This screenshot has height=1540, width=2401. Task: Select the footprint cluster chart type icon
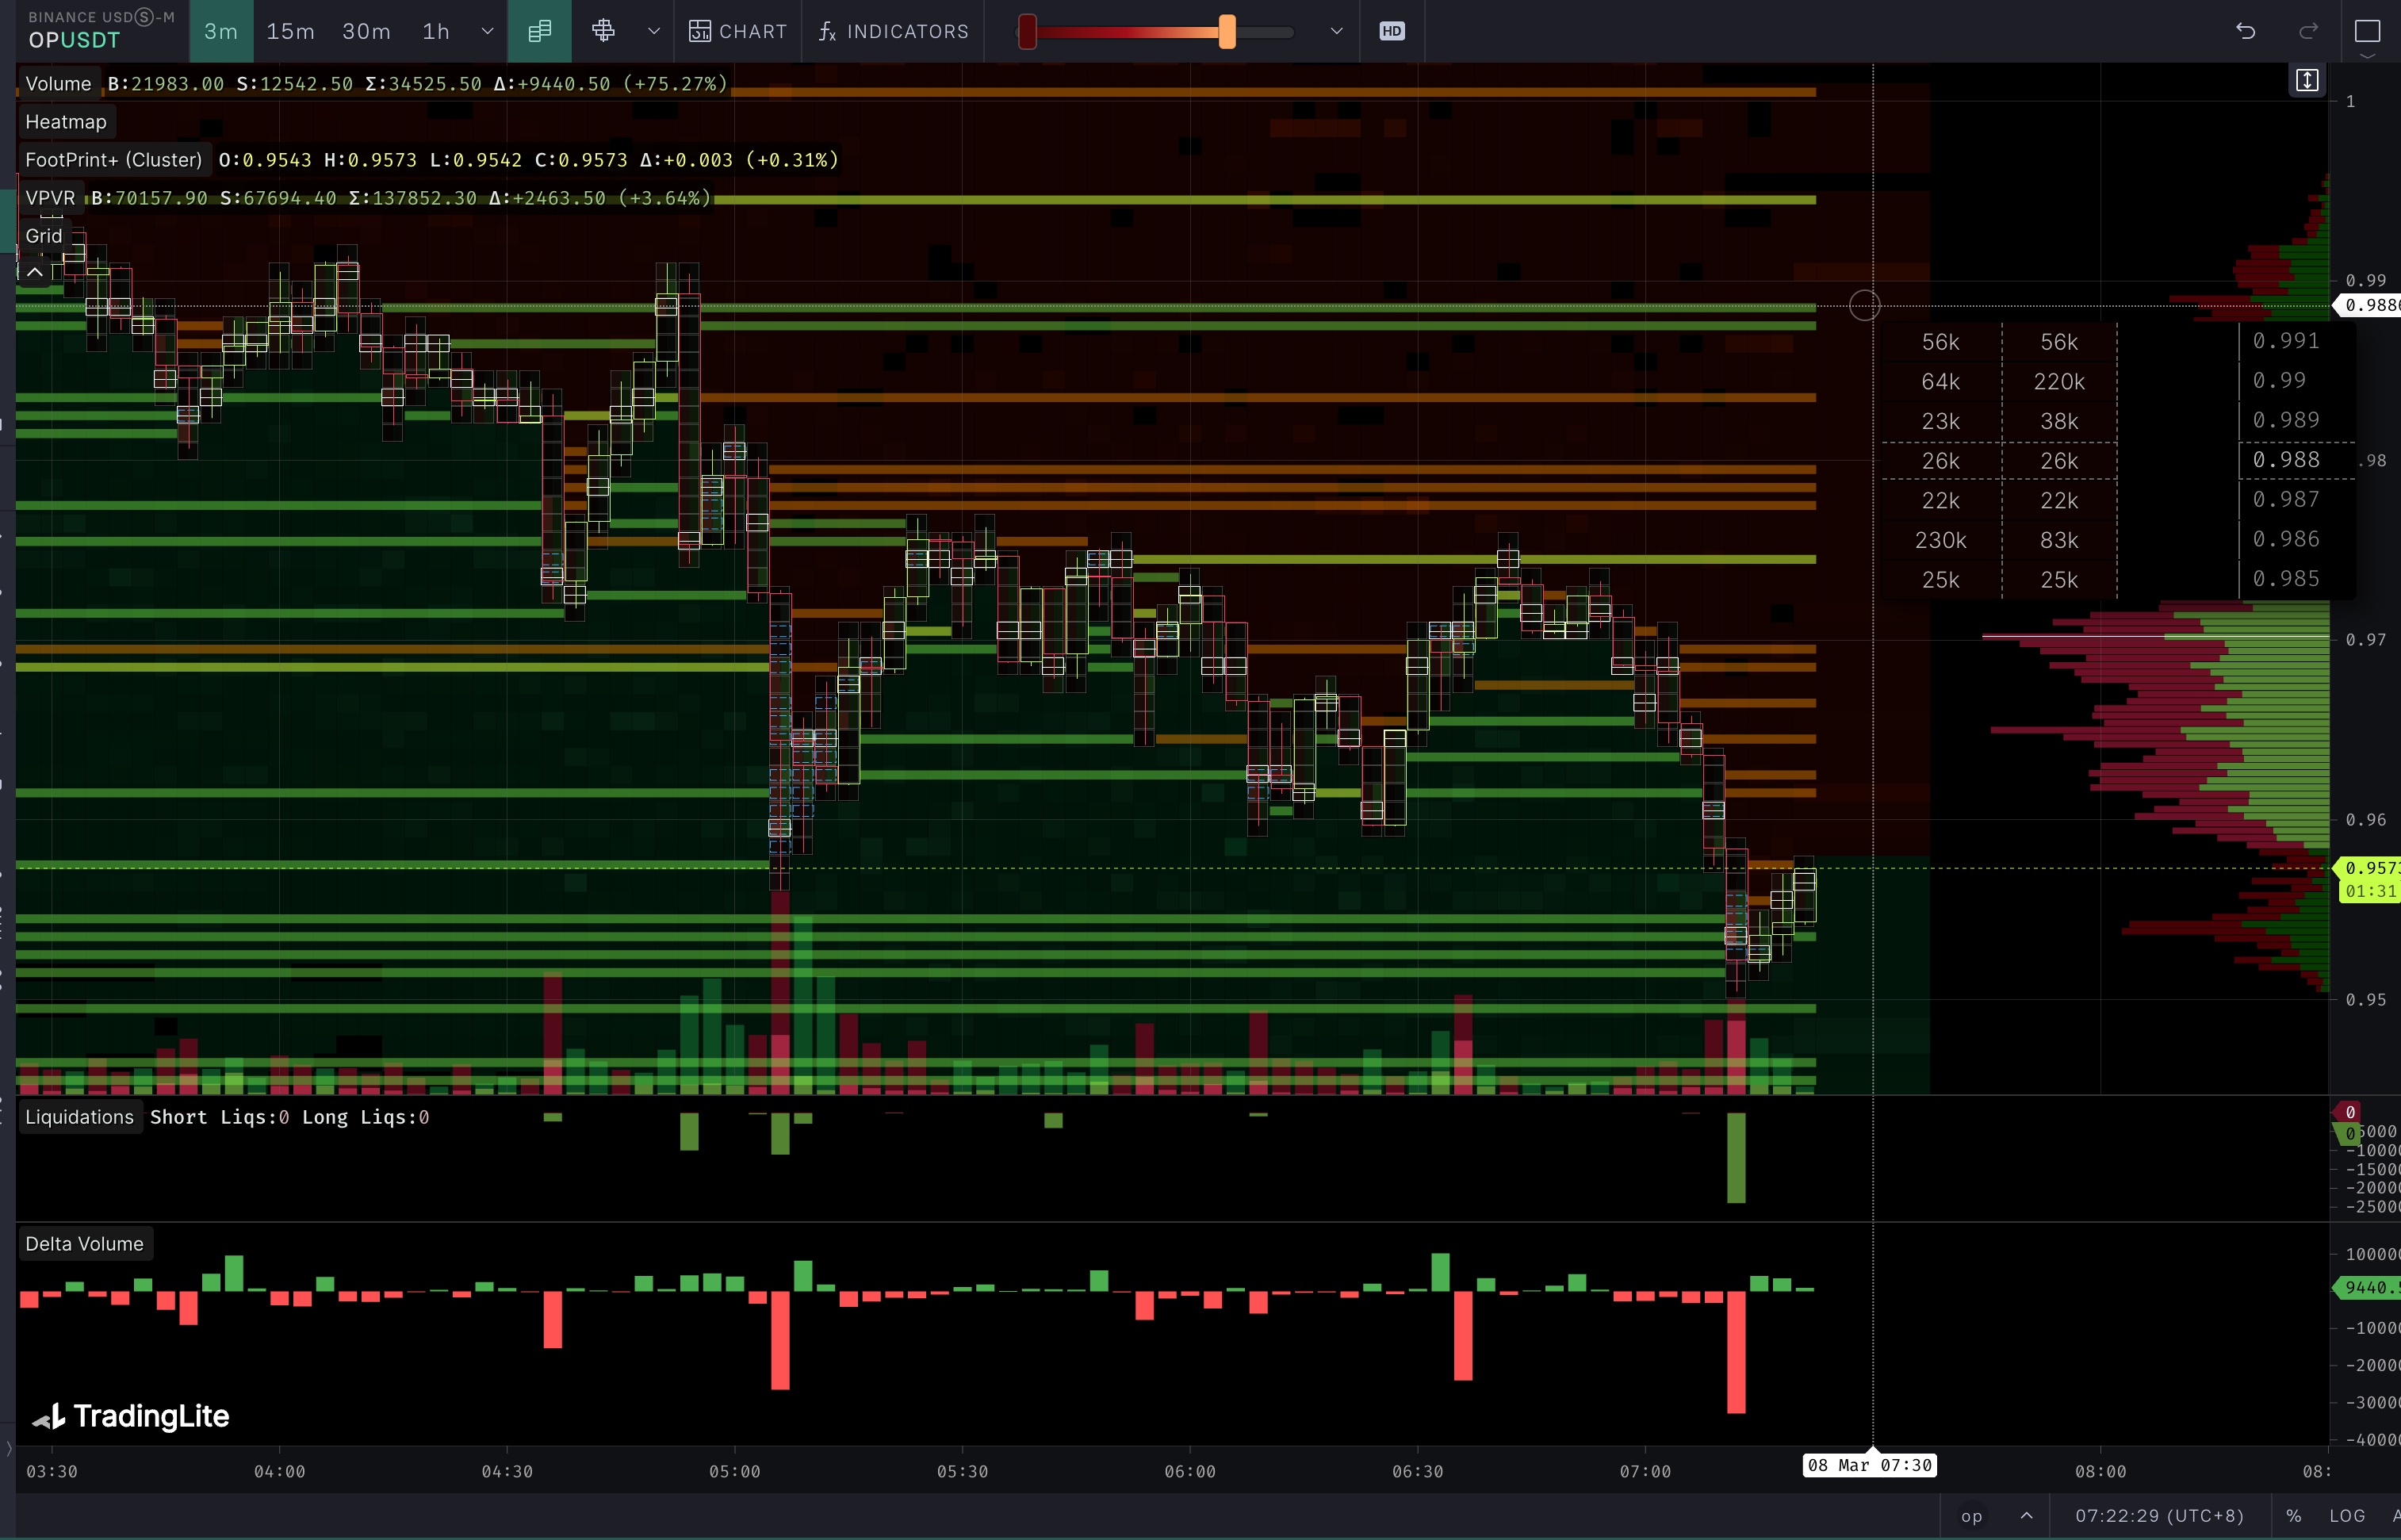(539, 31)
